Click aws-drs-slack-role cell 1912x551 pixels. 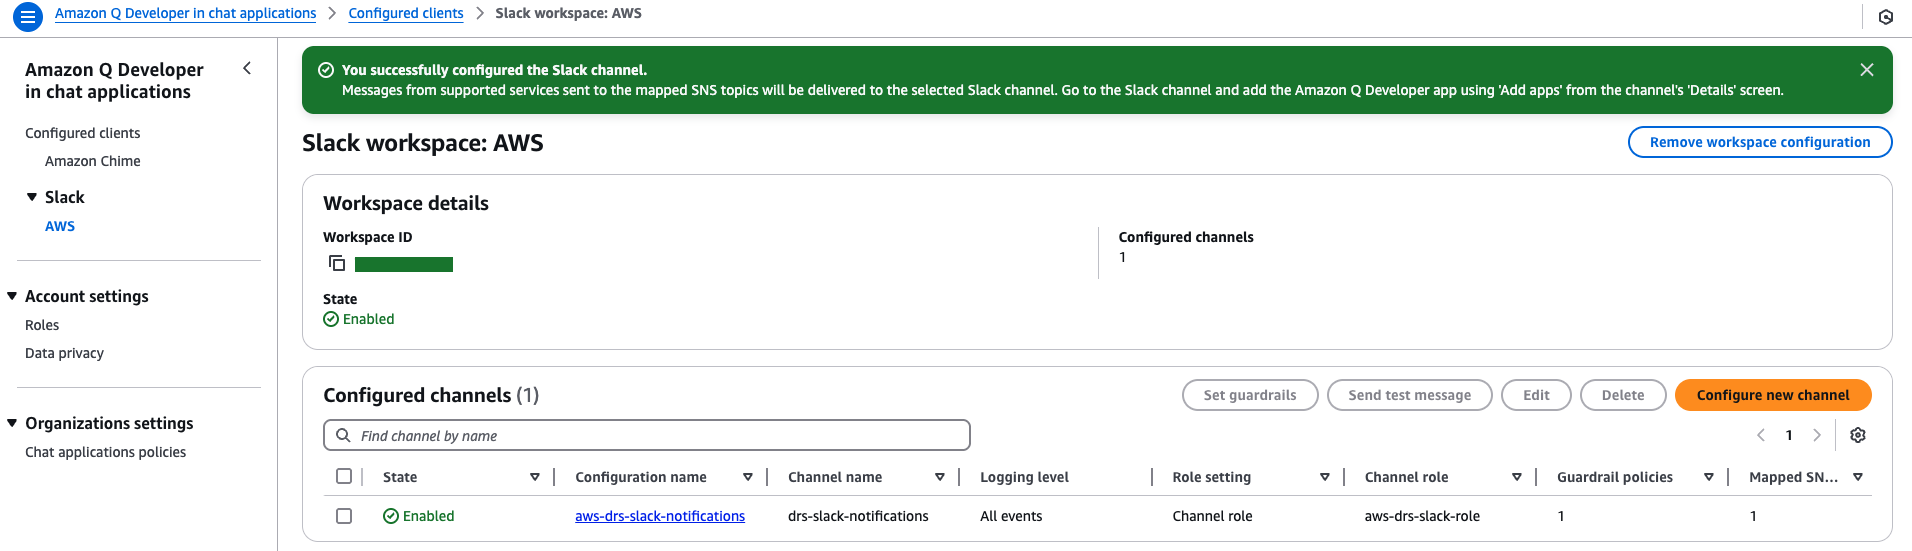tap(1422, 516)
